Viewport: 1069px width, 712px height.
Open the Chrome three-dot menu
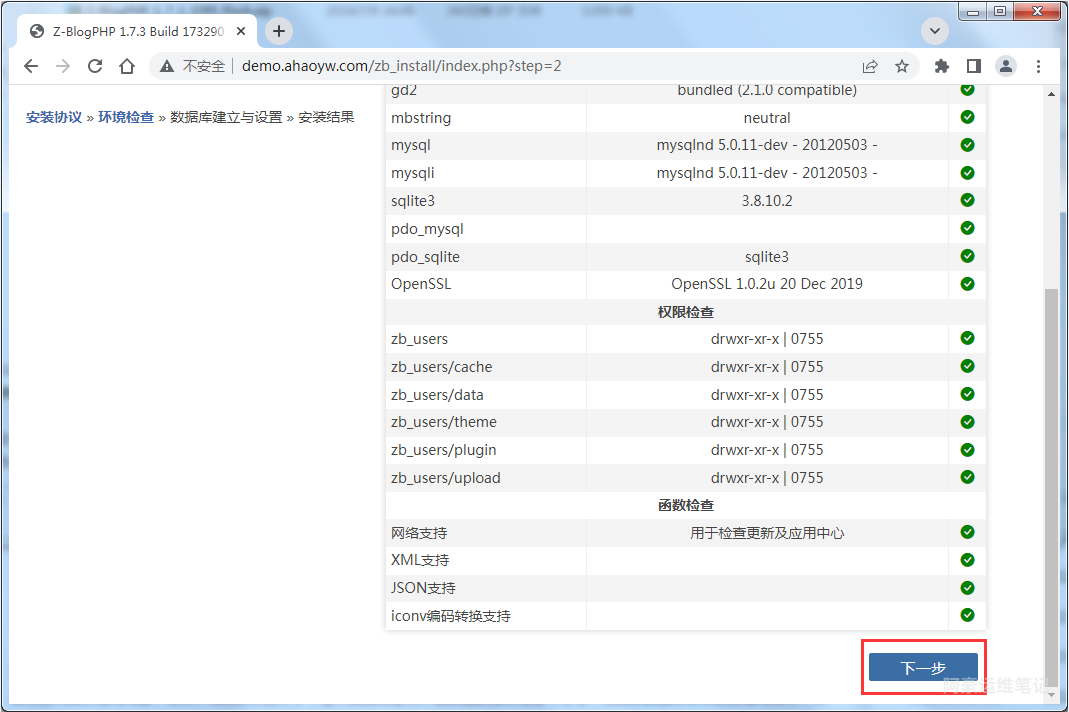tap(1038, 66)
